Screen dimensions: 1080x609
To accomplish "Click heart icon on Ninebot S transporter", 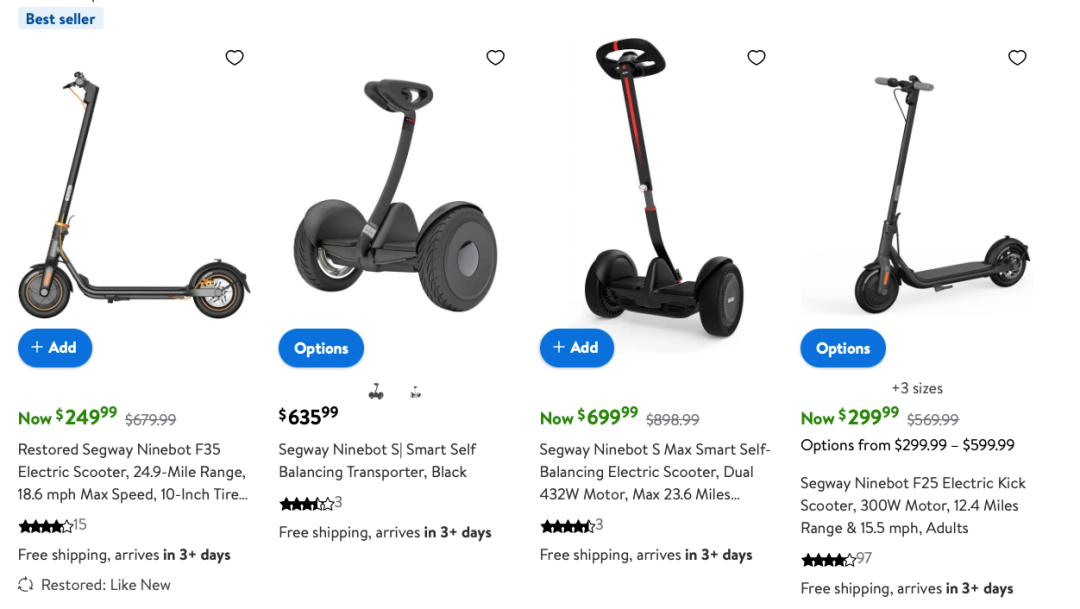I will 495,58.
